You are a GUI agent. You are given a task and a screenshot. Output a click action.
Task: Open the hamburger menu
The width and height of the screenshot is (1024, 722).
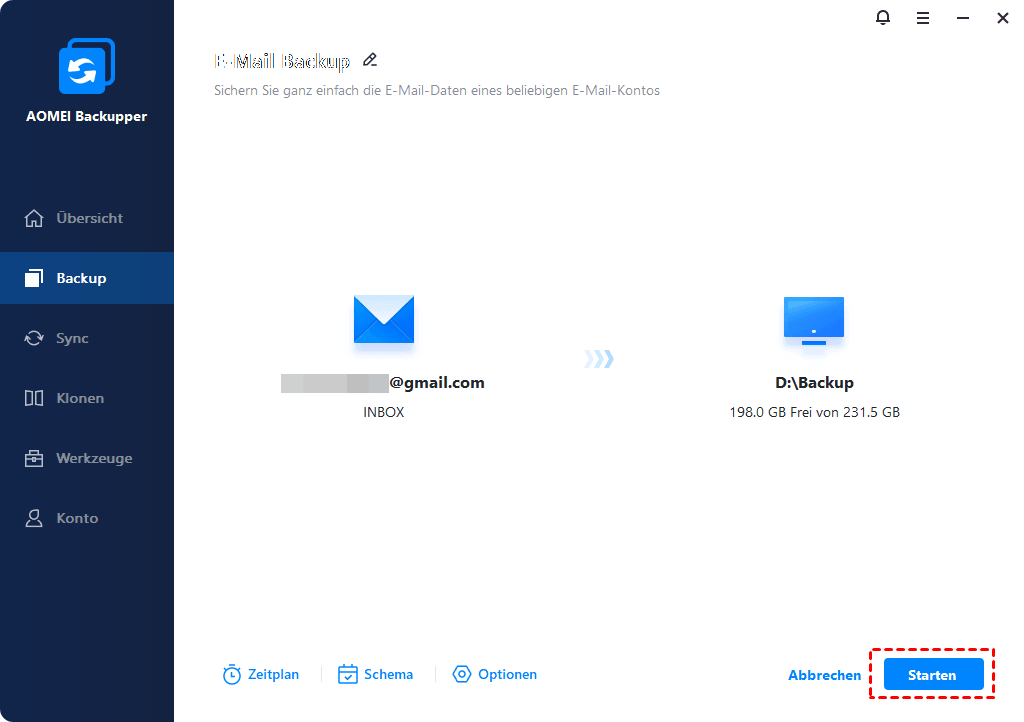pyautogui.click(x=922, y=18)
